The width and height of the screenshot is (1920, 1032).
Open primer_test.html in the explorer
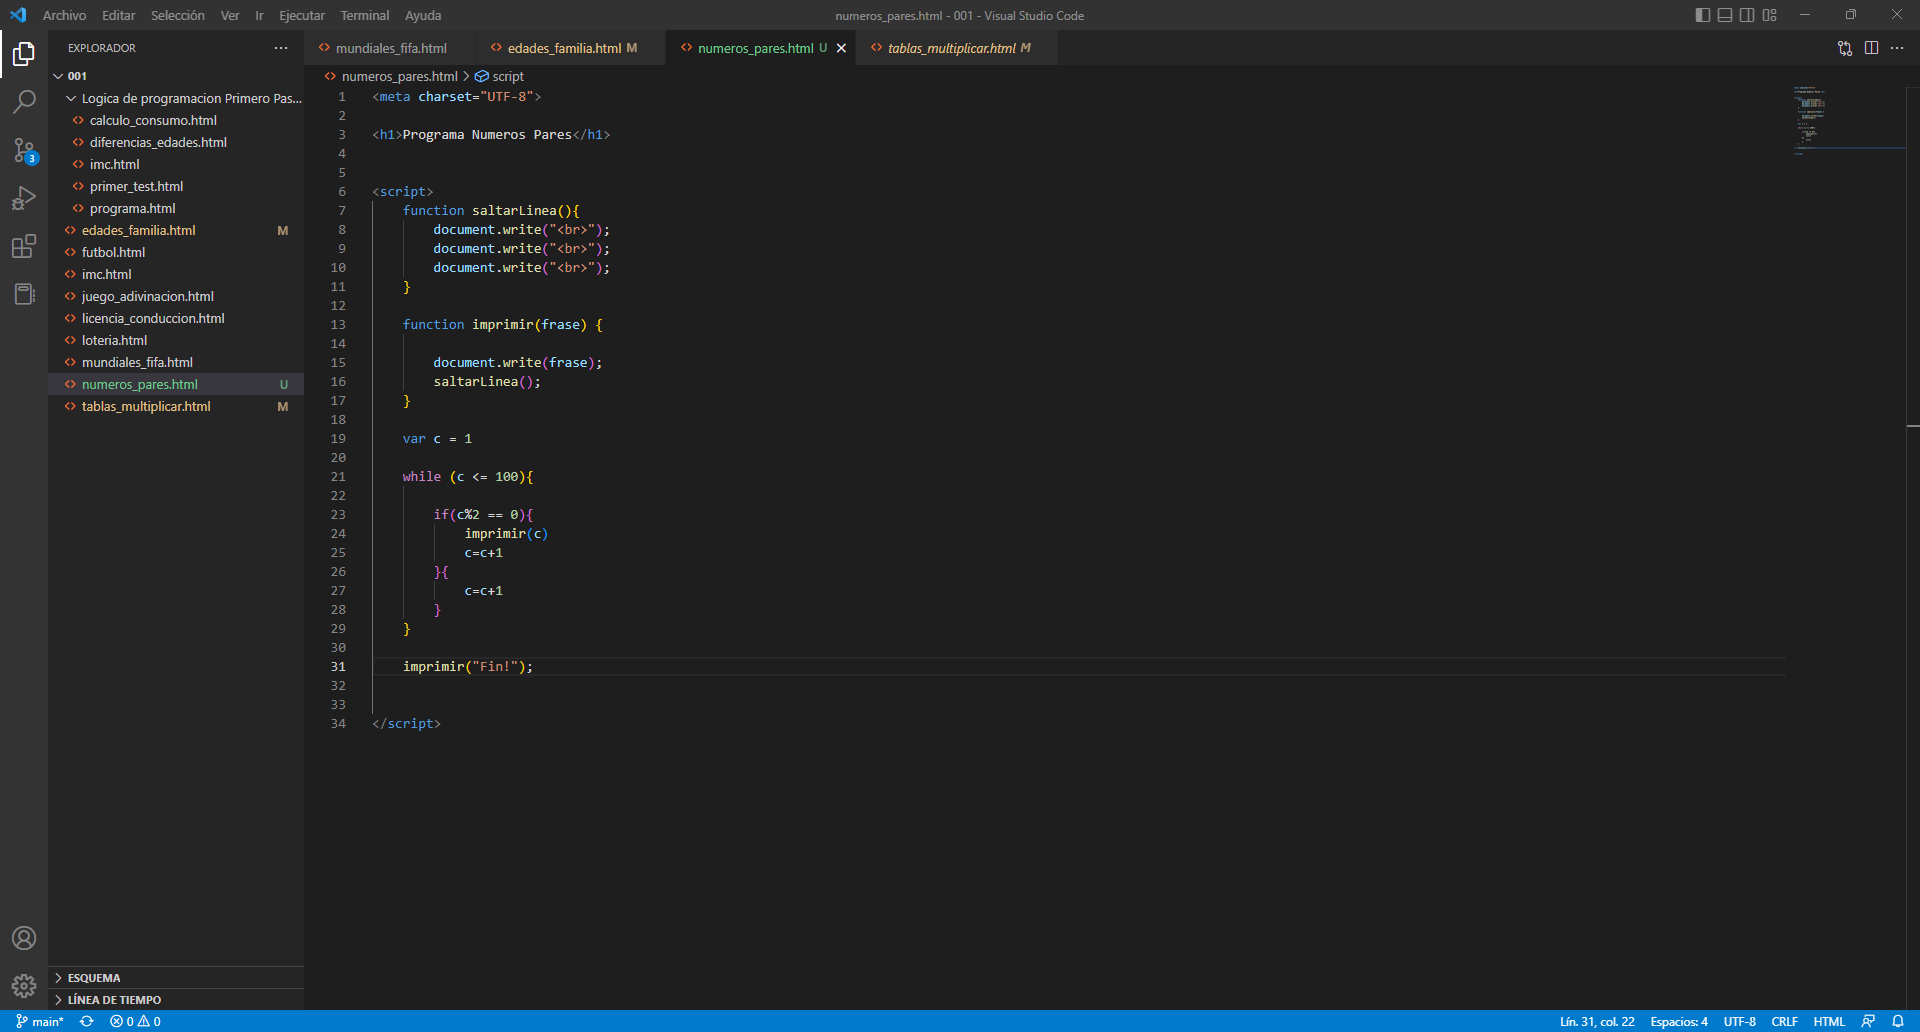coord(176,186)
